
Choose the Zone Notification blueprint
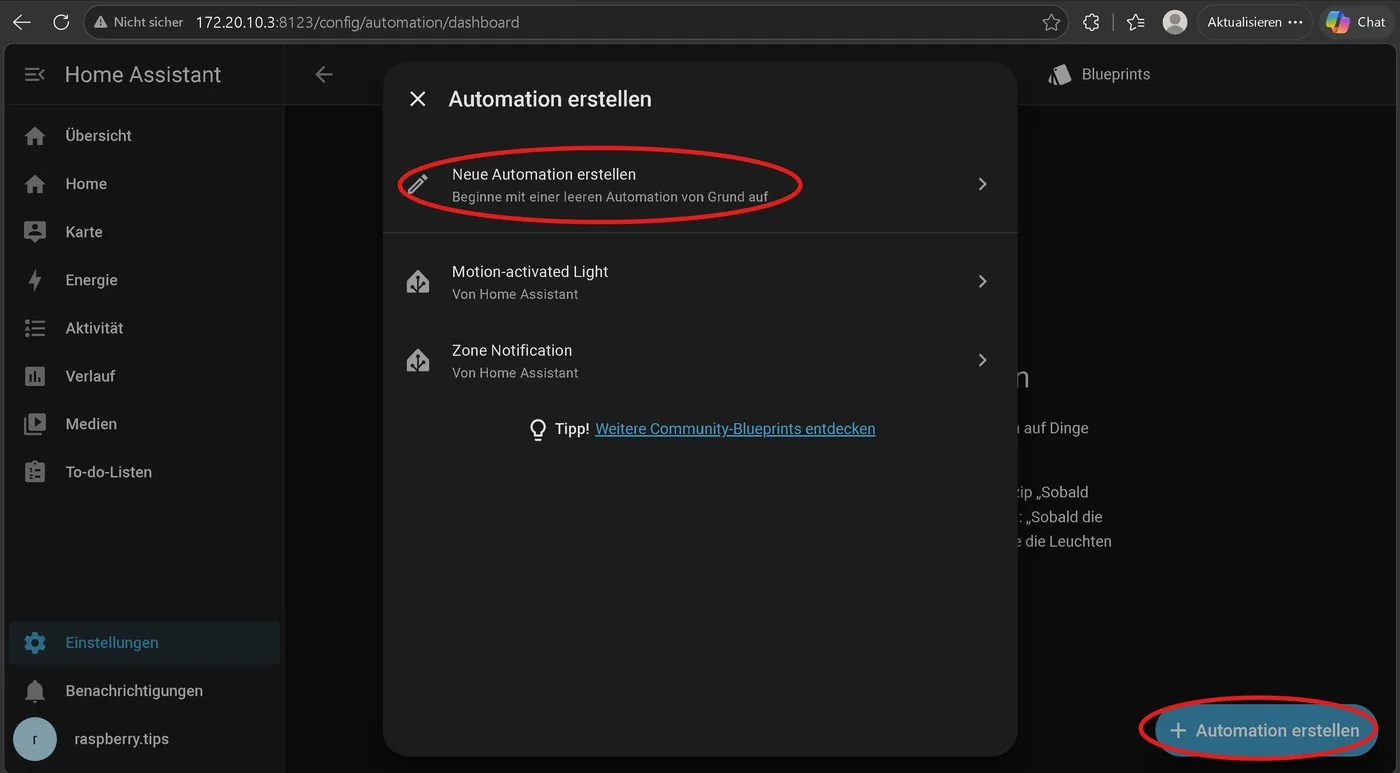pyautogui.click(x=700, y=360)
